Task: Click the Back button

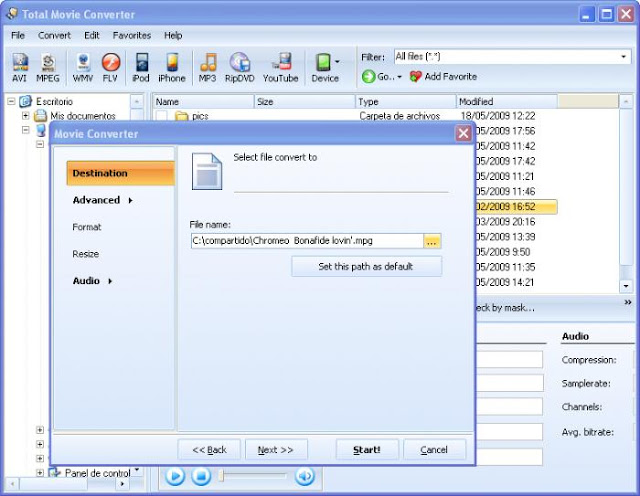Action: click(x=209, y=450)
